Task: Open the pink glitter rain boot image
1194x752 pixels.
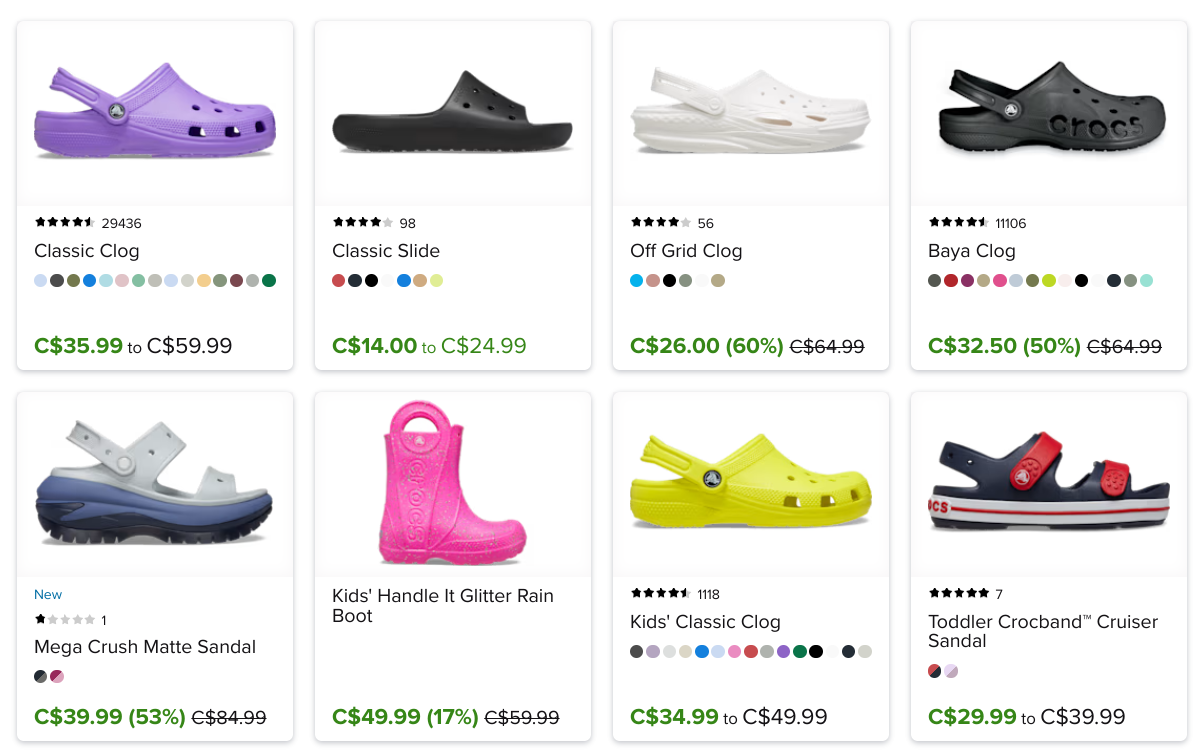Action: (x=452, y=483)
